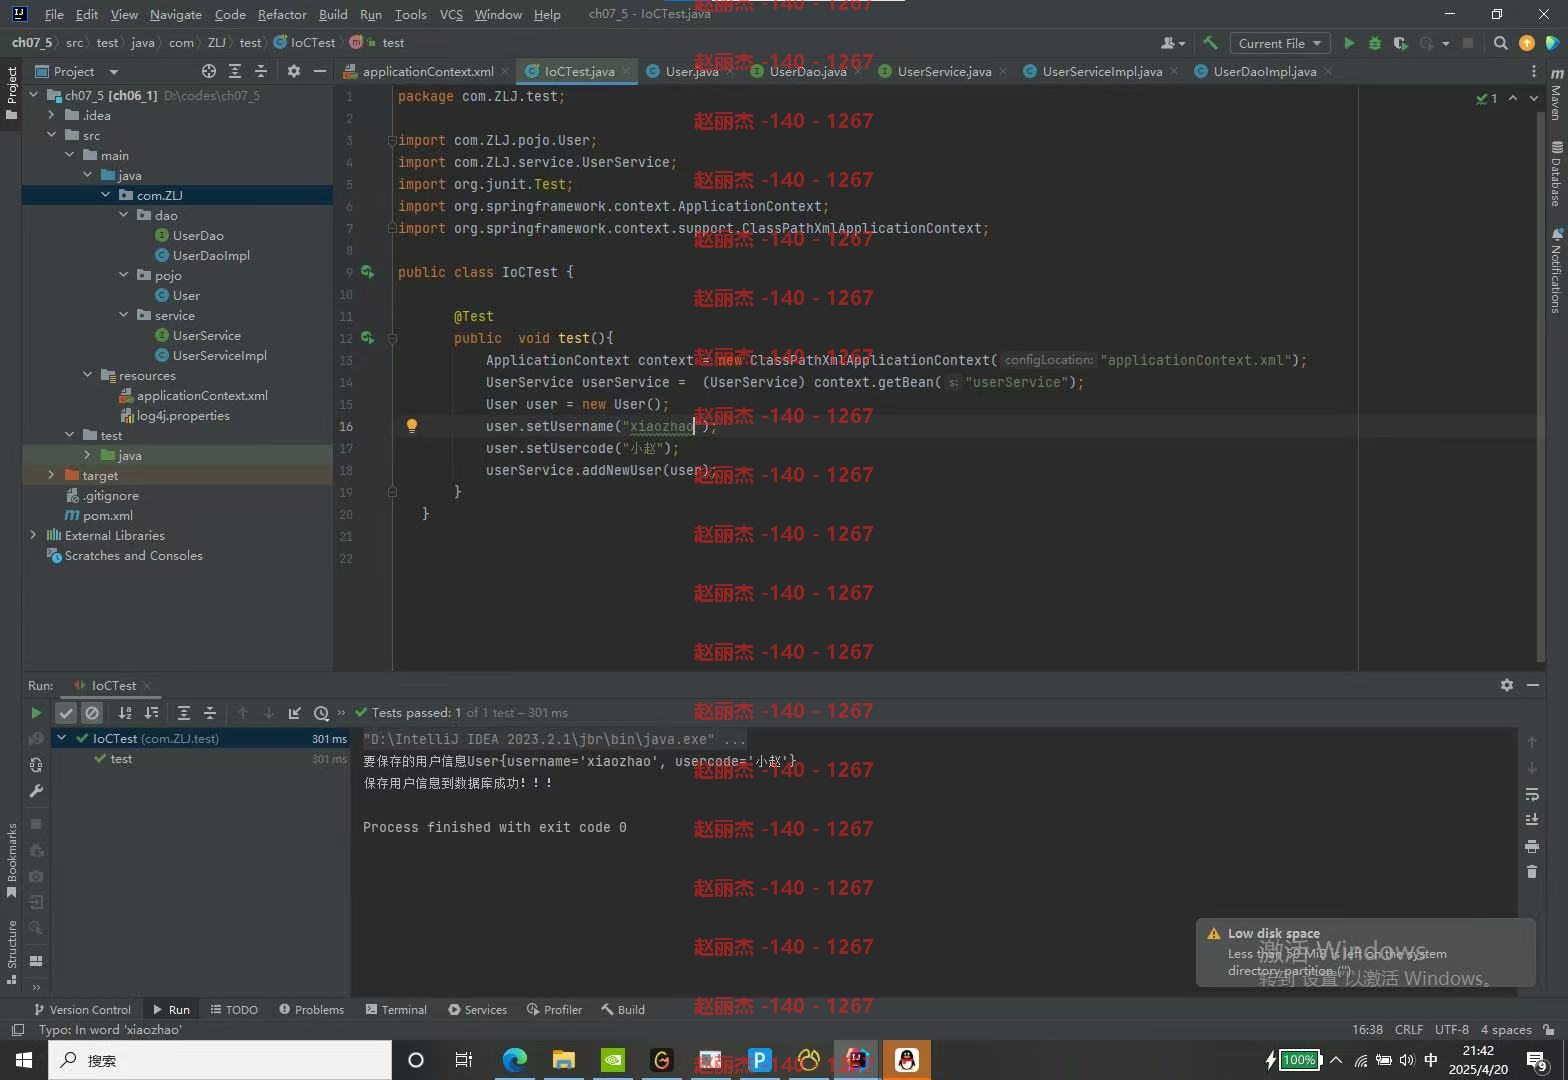Collapse all in Project panel
The height and width of the screenshot is (1080, 1568).
point(261,71)
